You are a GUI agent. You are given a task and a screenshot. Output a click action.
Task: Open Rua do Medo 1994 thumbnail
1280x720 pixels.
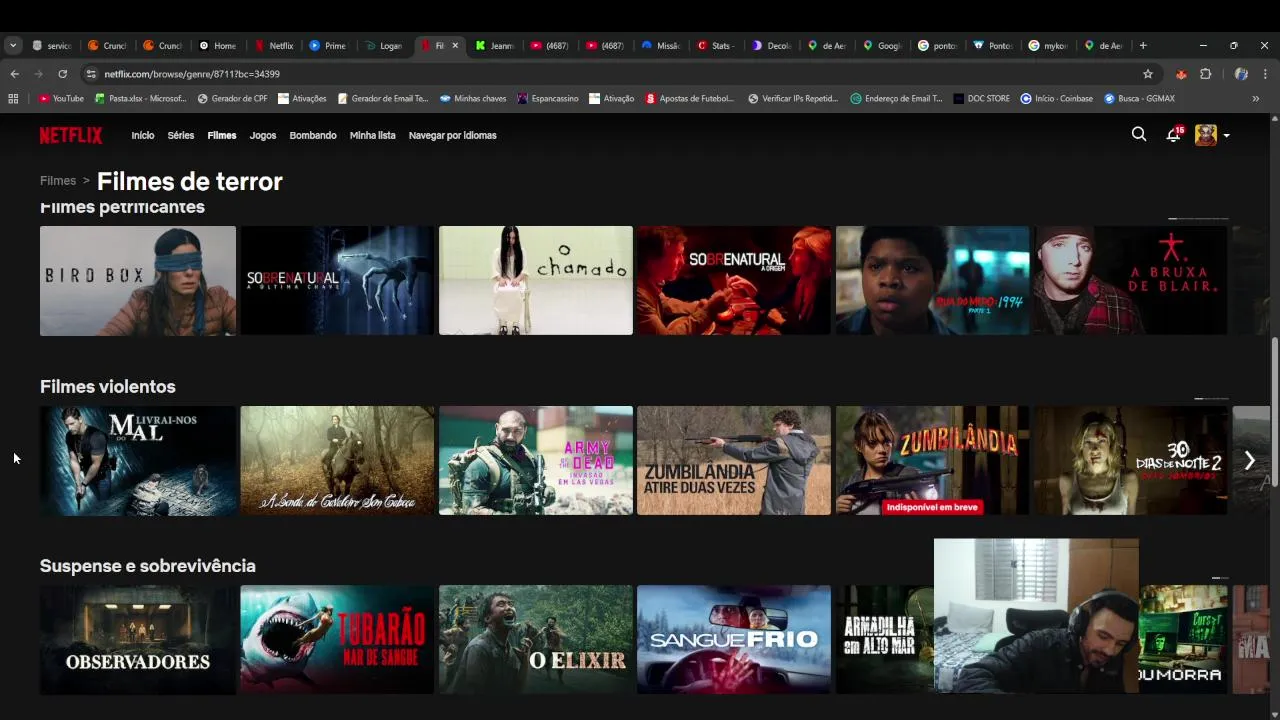(932, 280)
